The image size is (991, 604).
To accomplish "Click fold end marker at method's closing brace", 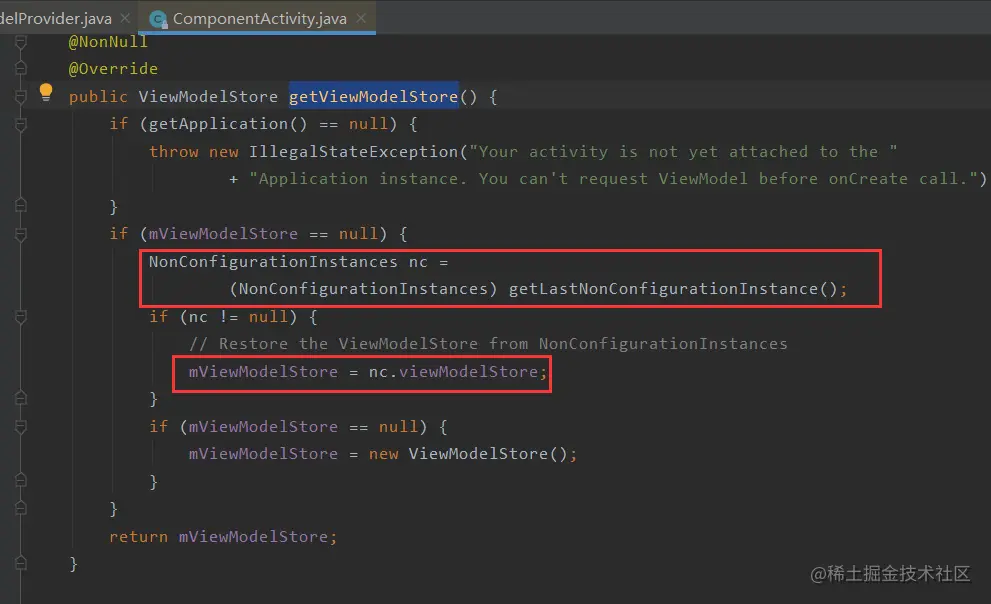I will tap(20, 564).
